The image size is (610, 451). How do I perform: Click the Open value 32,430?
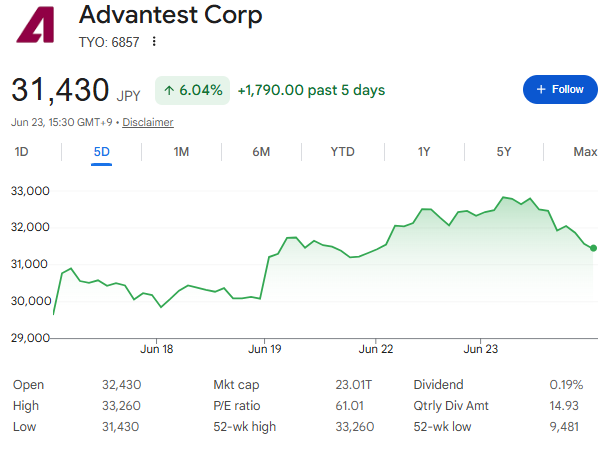pyautogui.click(x=122, y=385)
